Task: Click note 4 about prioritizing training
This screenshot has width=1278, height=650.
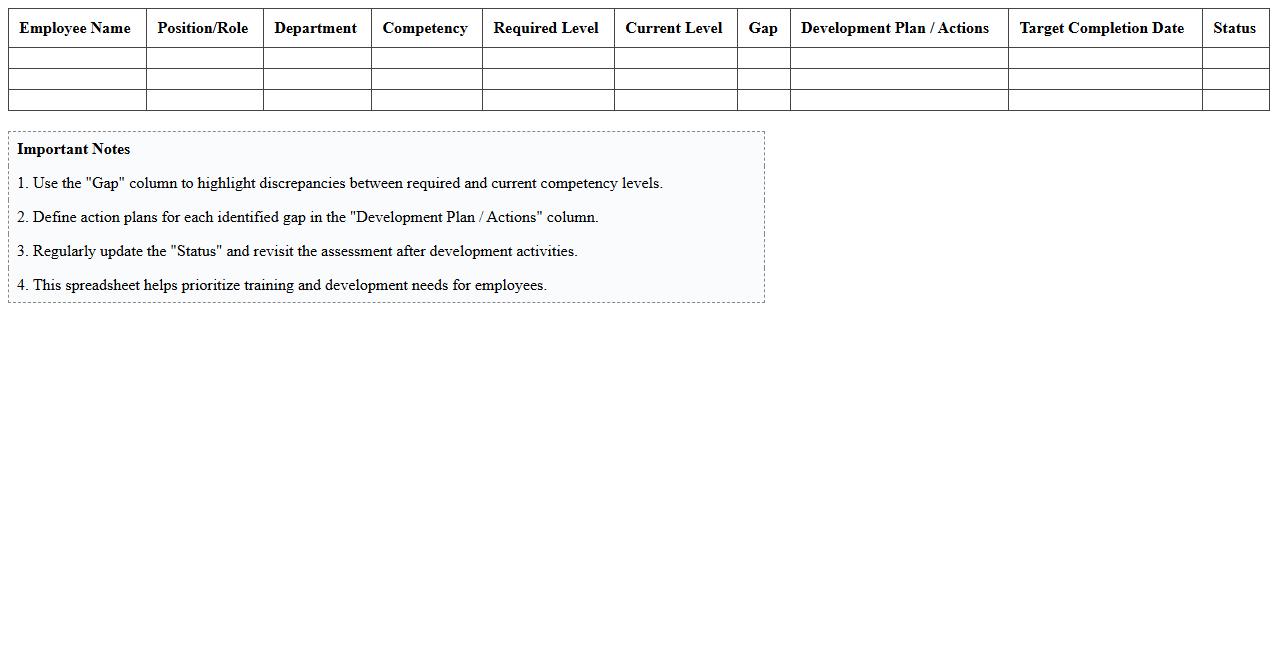Action: point(282,285)
